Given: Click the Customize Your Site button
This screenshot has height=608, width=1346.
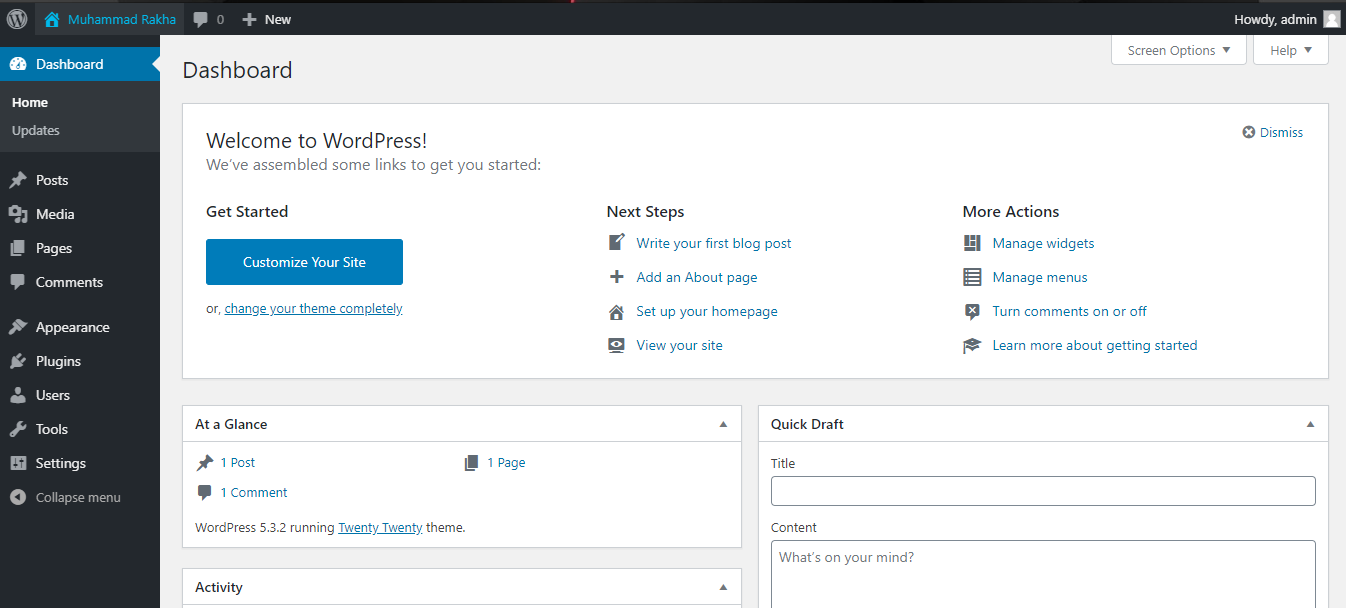Looking at the screenshot, I should [x=304, y=262].
